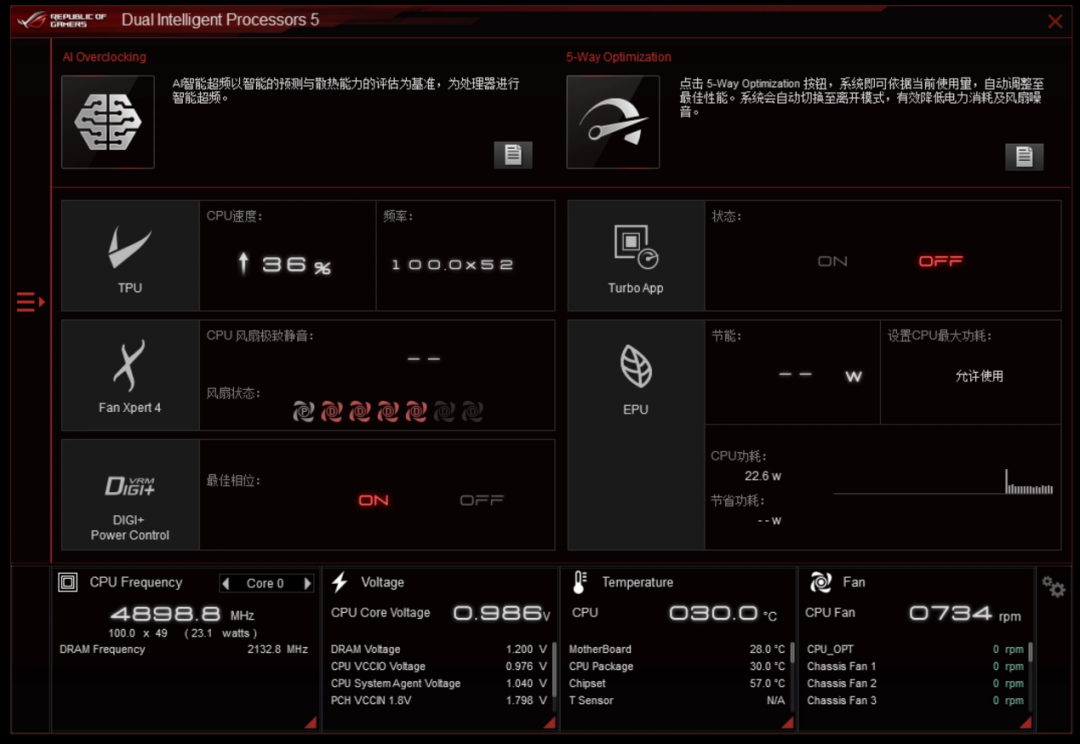The height and width of the screenshot is (744, 1080).
Task: Click the Chassis Fan 2 row
Action: 915,683
